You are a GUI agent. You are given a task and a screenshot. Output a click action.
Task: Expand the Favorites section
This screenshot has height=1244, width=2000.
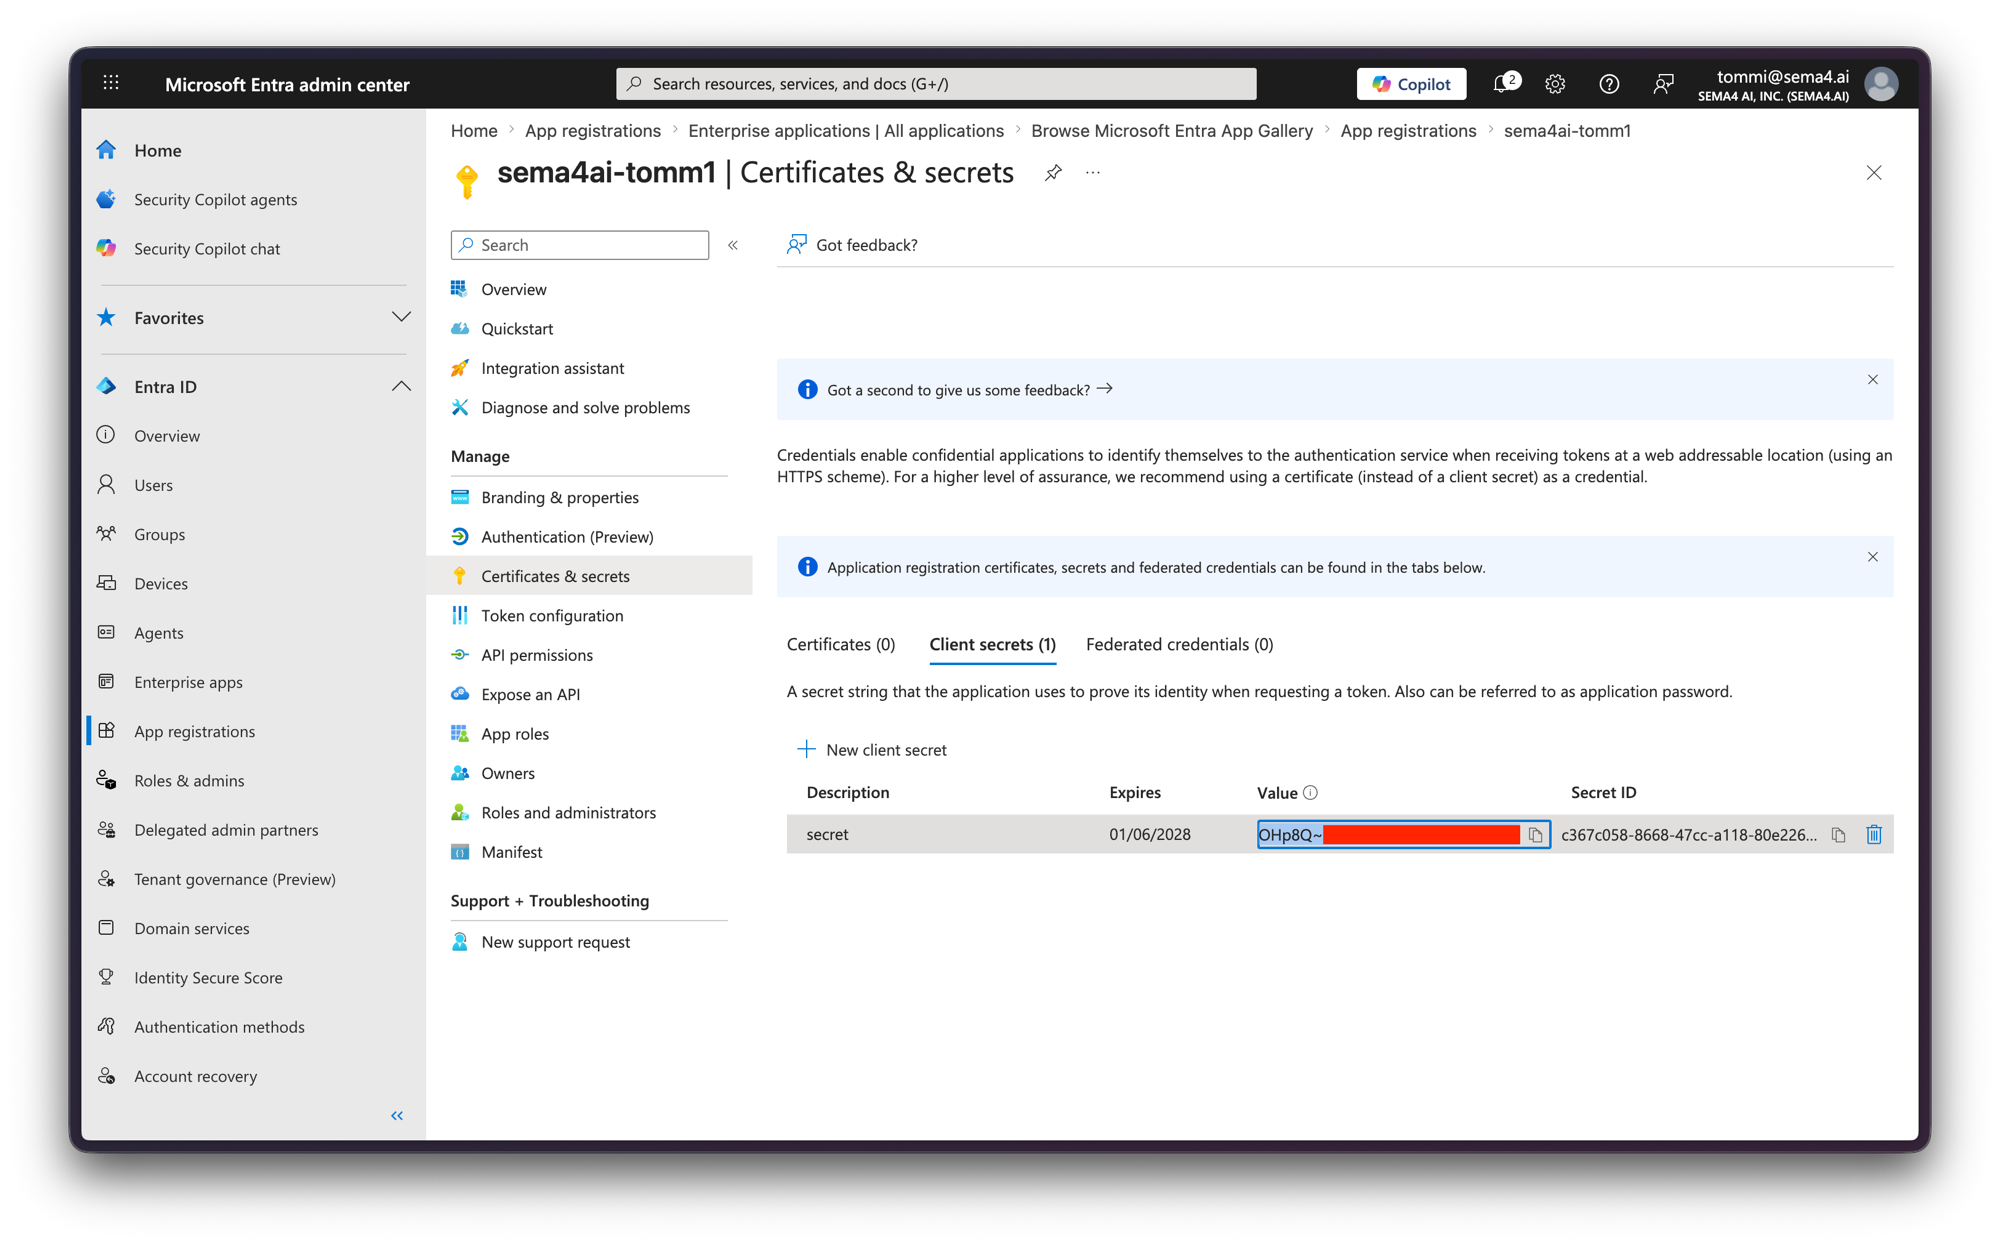(x=401, y=317)
